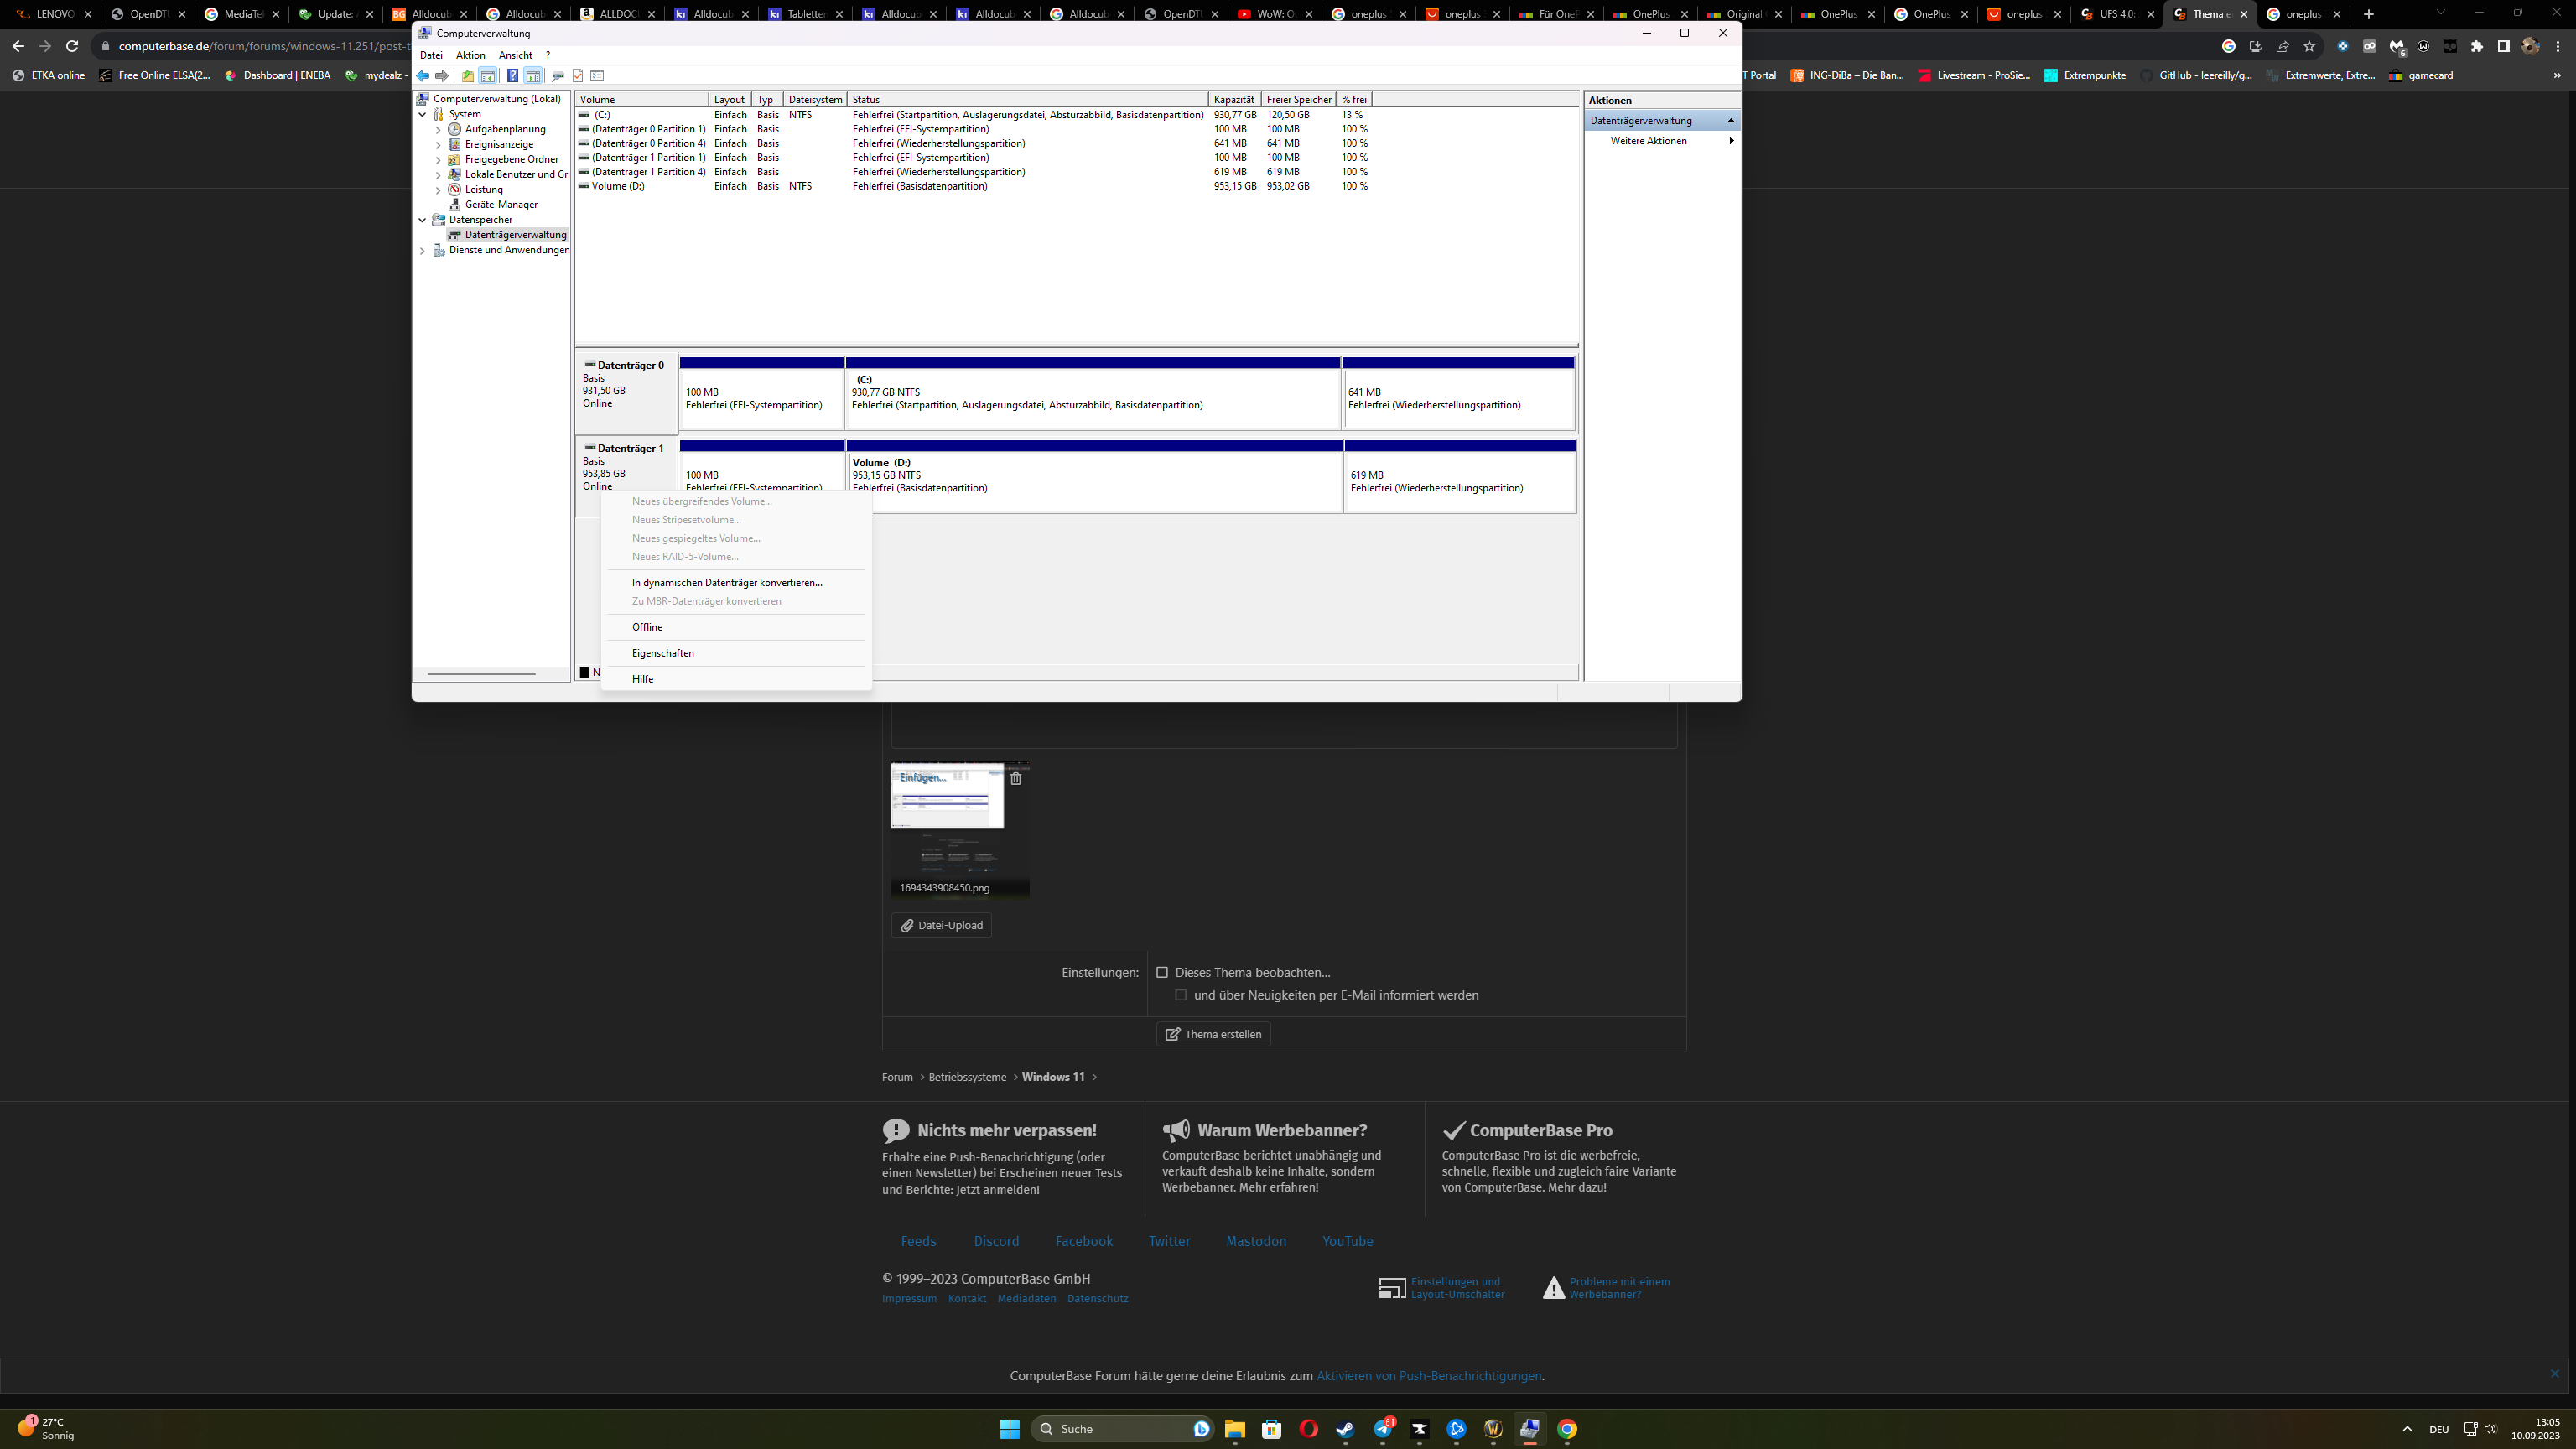
Task: Click the Geräte-Manager tree icon
Action: point(455,204)
